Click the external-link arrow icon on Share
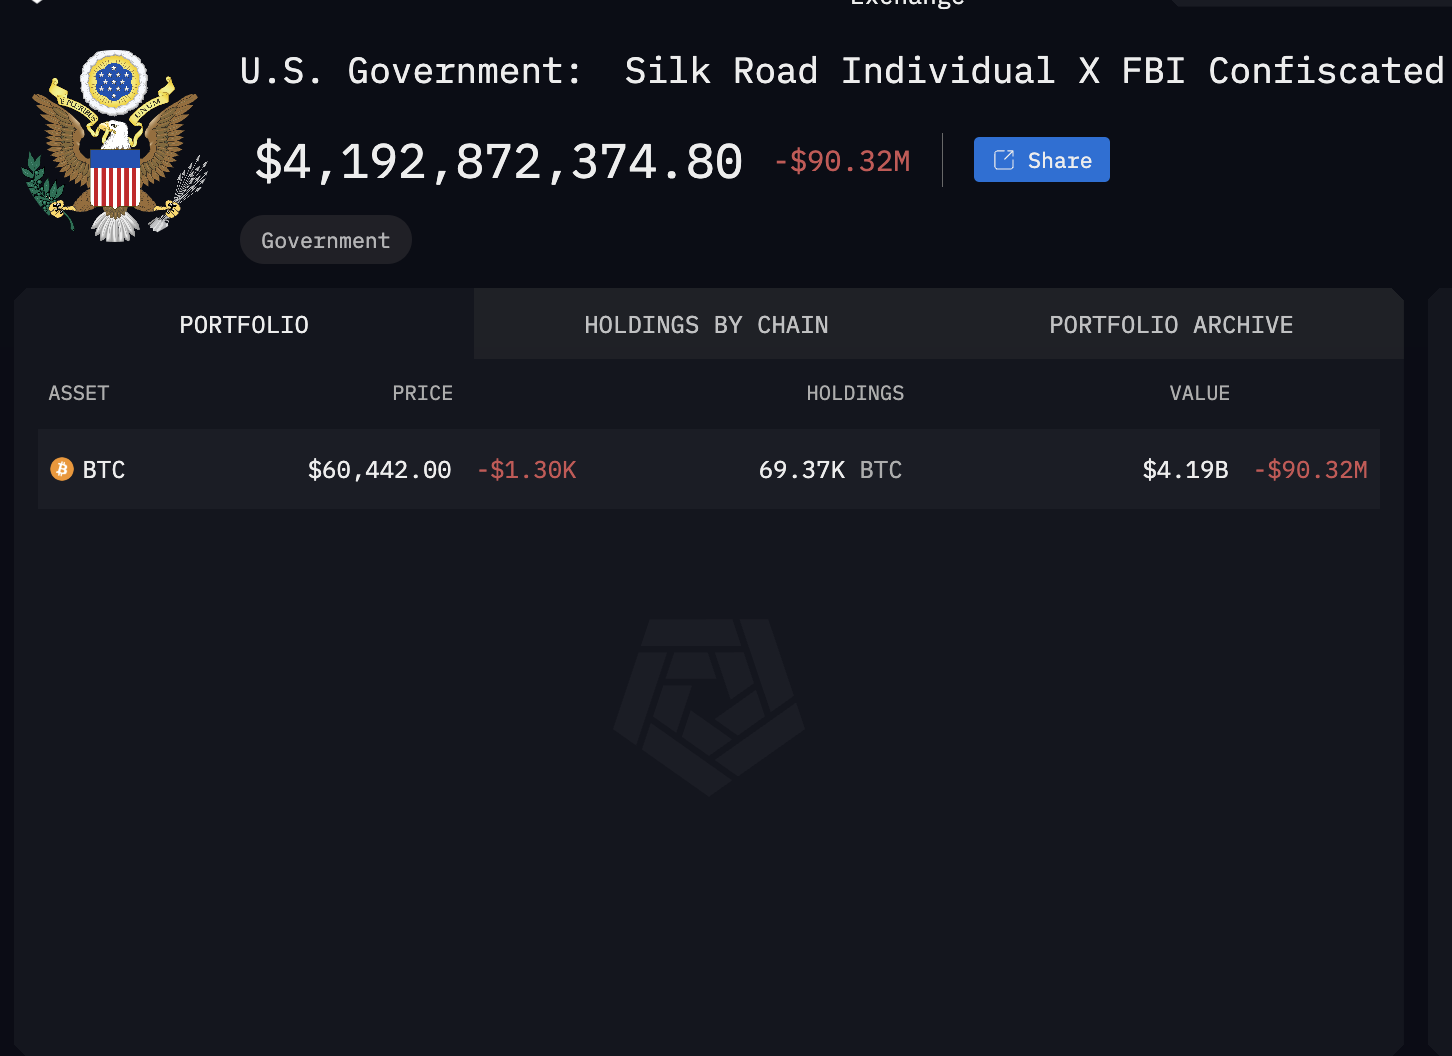The width and height of the screenshot is (1452, 1056). coord(1003,159)
